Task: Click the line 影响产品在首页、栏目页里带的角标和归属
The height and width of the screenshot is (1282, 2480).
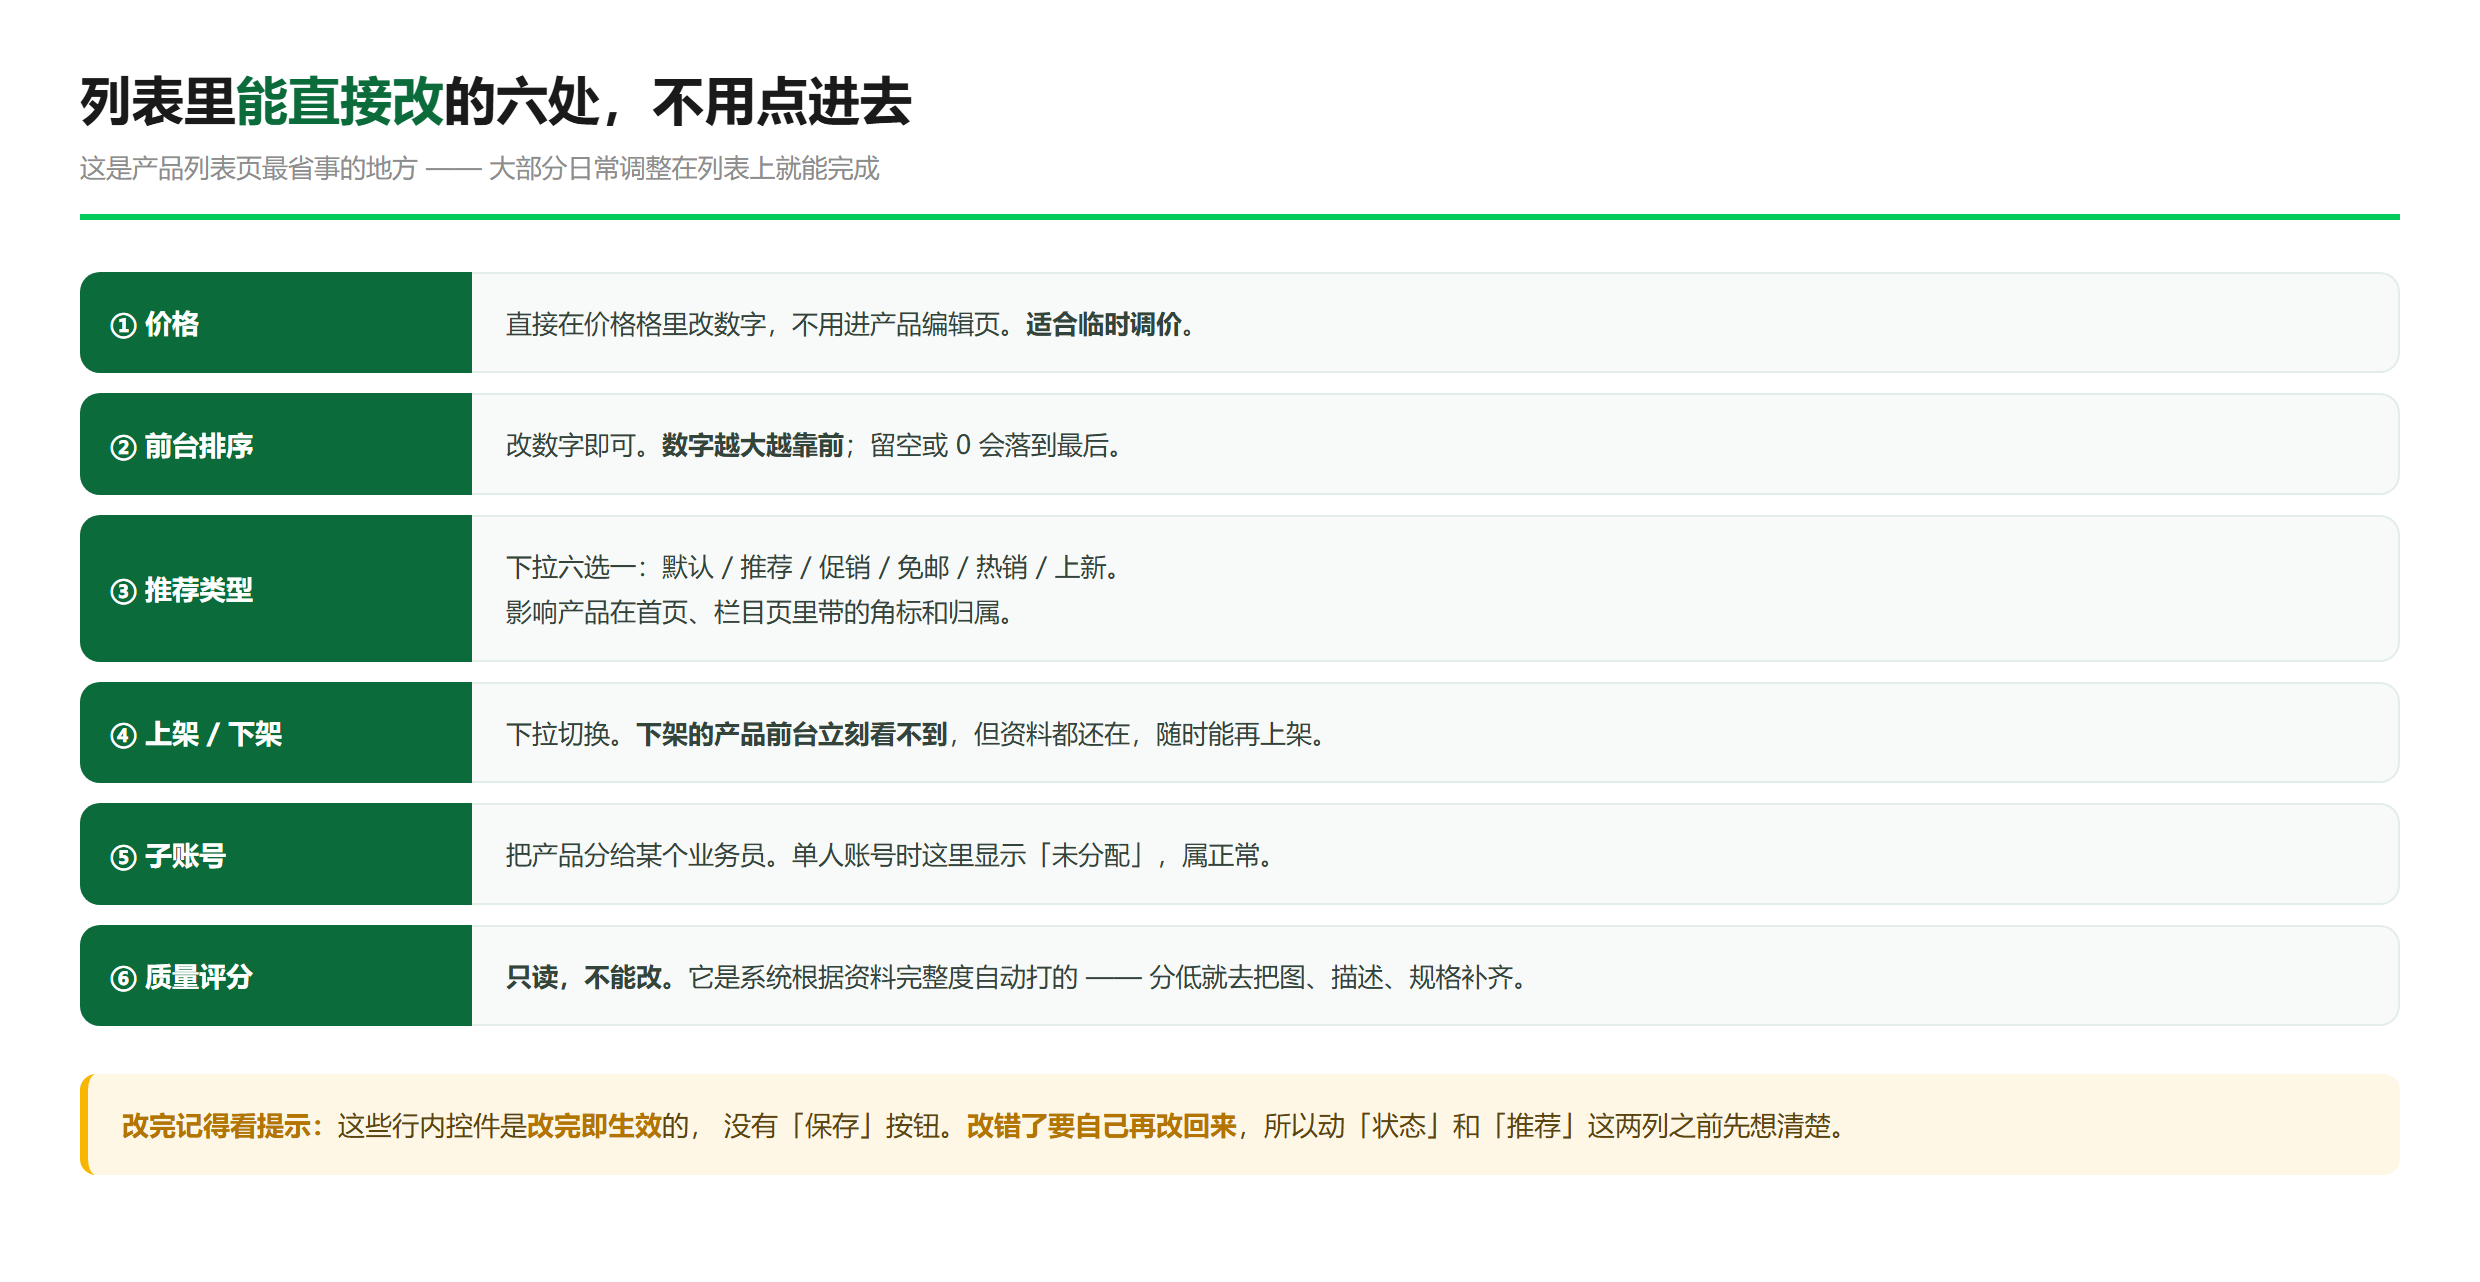Action: [760, 612]
